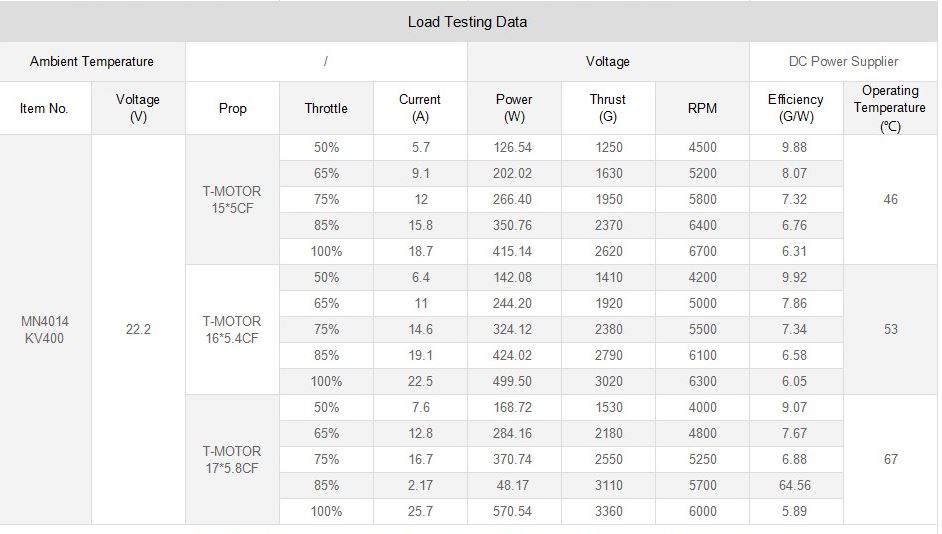
Task: Select the Throttle column header
Action: point(326,108)
